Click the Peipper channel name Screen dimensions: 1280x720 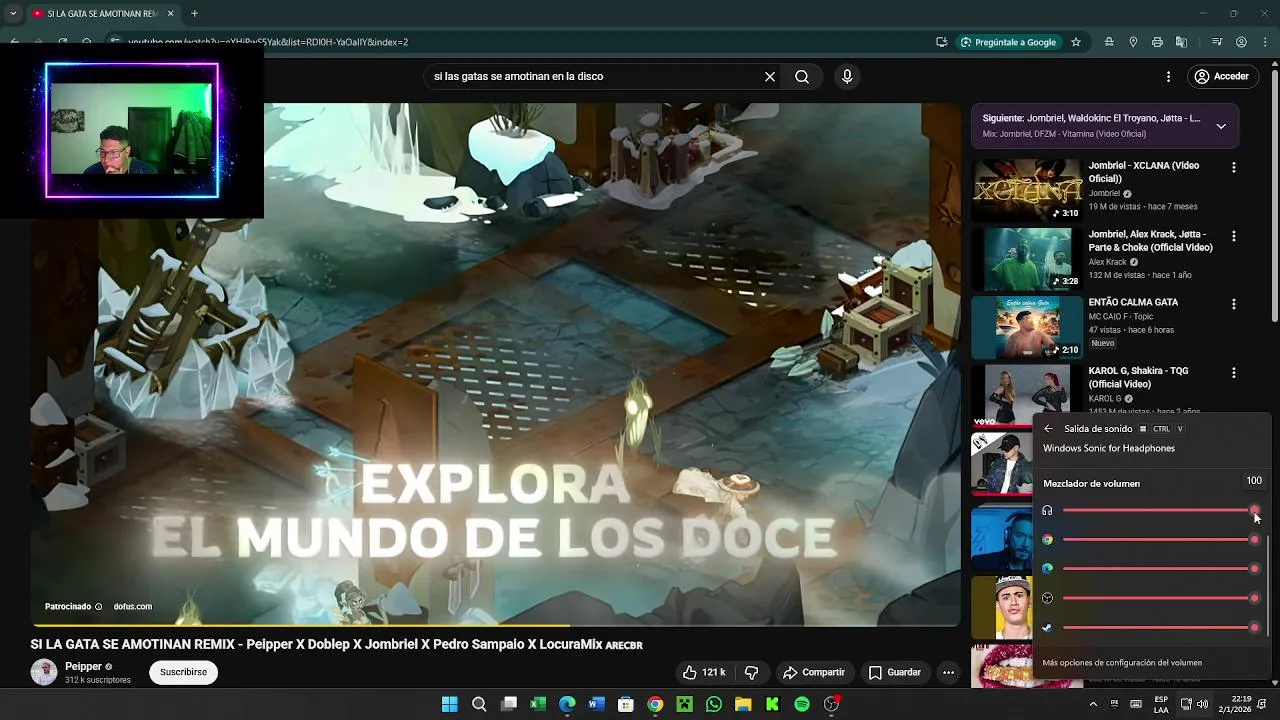[83, 667]
